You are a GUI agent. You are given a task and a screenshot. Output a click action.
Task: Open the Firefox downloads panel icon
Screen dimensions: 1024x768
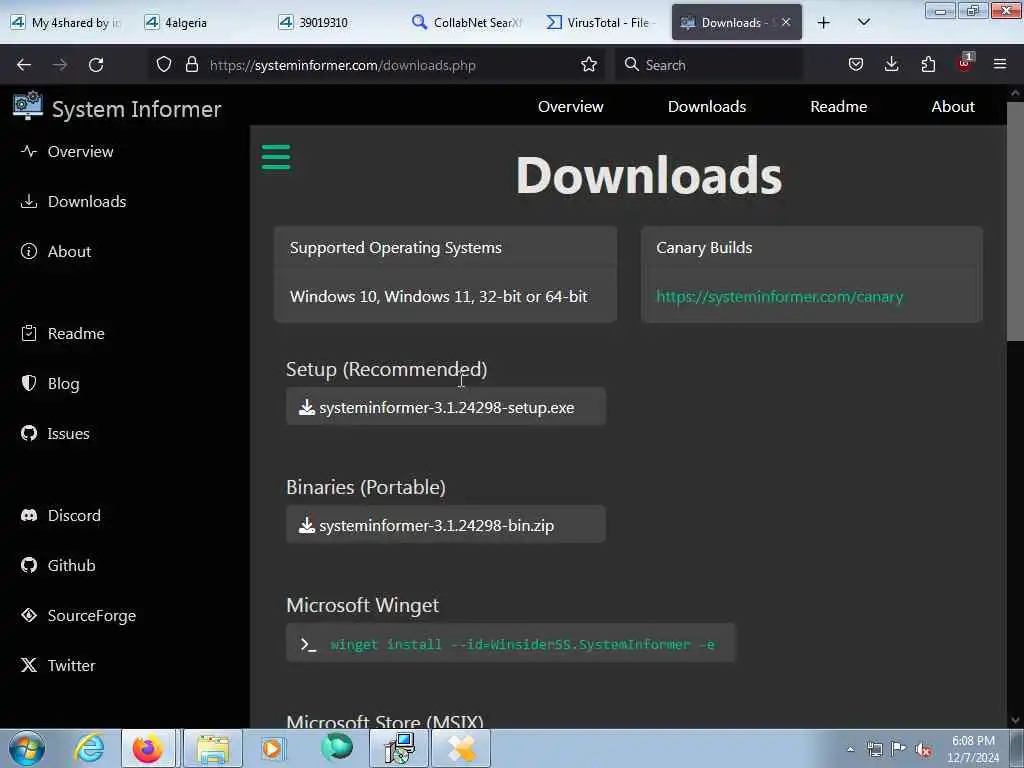[x=891, y=64]
